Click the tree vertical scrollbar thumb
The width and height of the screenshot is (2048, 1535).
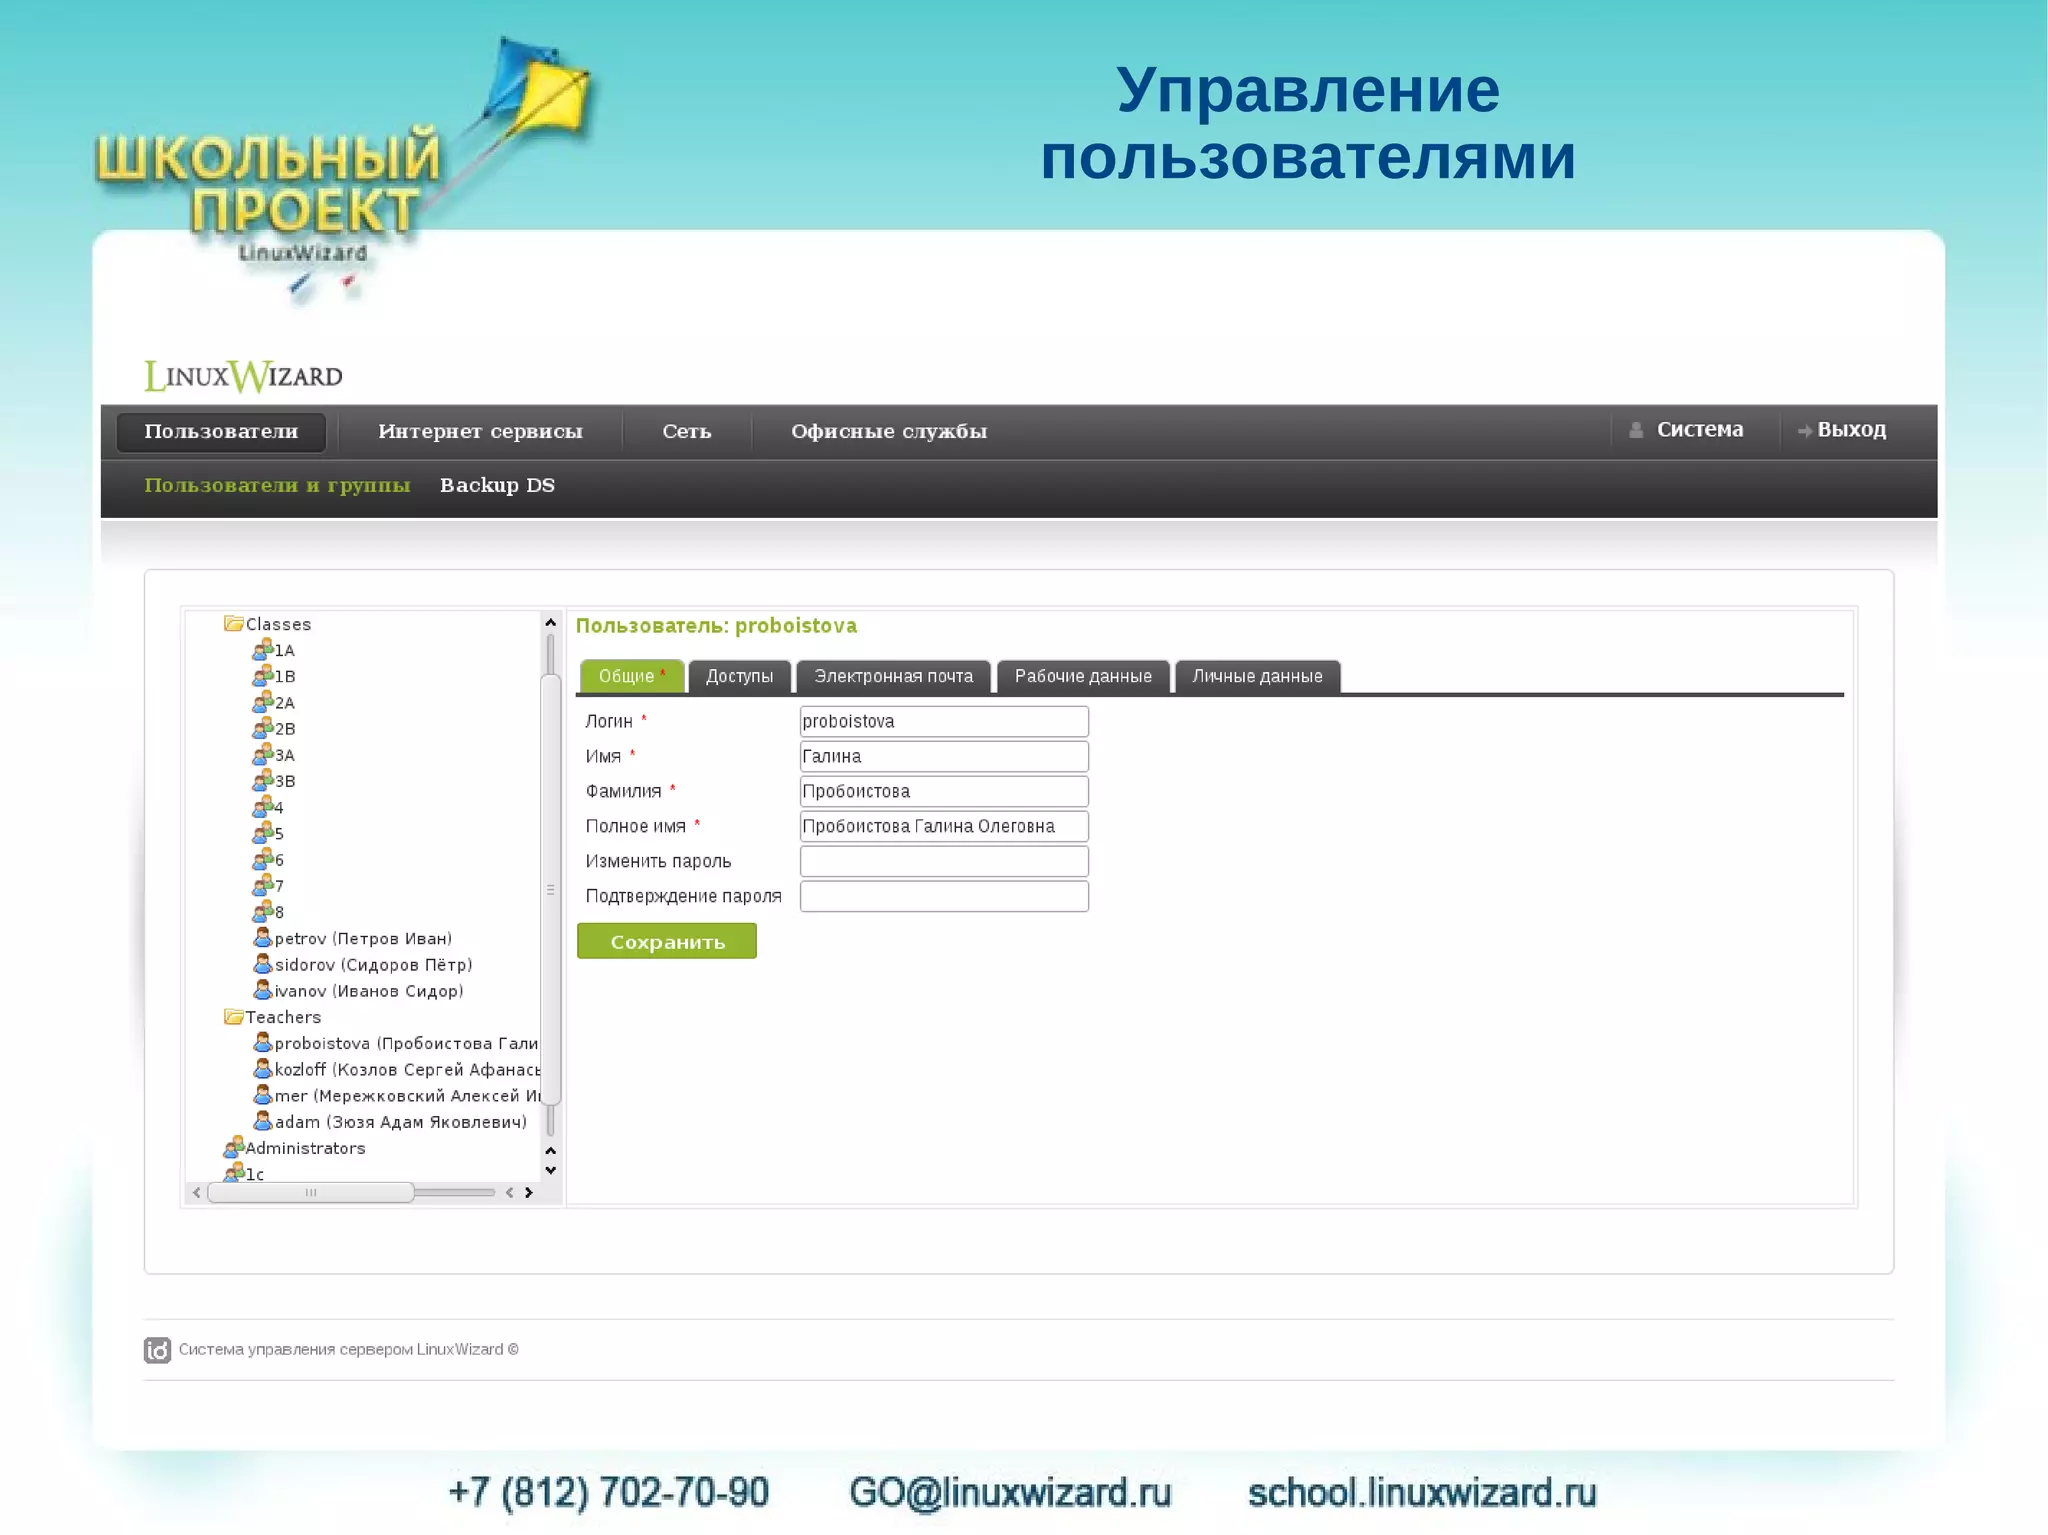point(550,889)
